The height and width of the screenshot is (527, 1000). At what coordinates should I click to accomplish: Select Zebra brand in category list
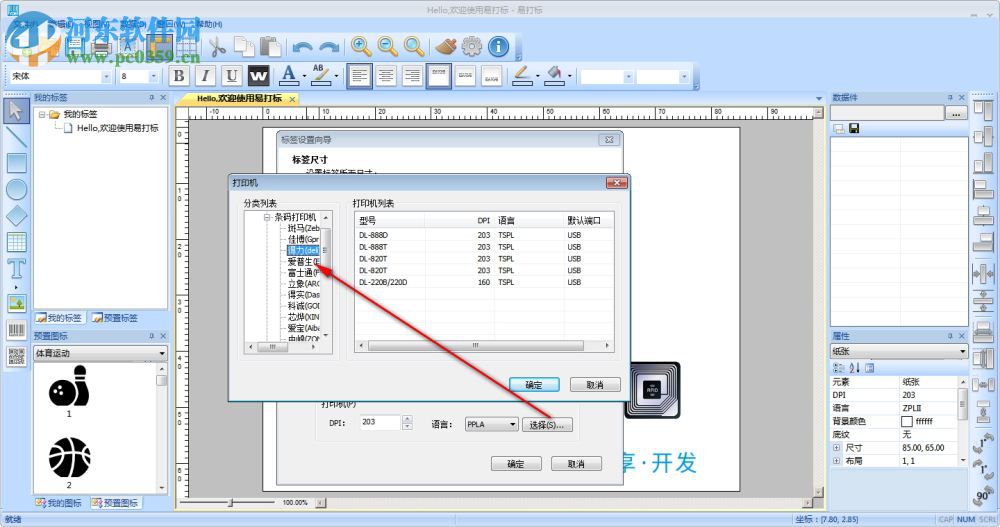pyautogui.click(x=304, y=228)
